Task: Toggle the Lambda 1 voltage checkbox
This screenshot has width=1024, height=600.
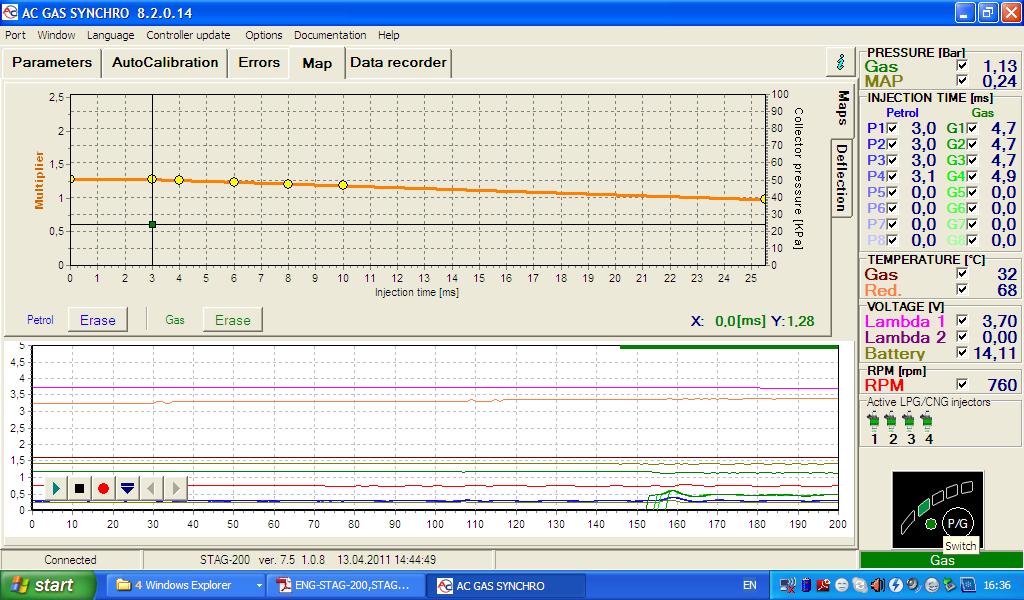Action: 961,321
